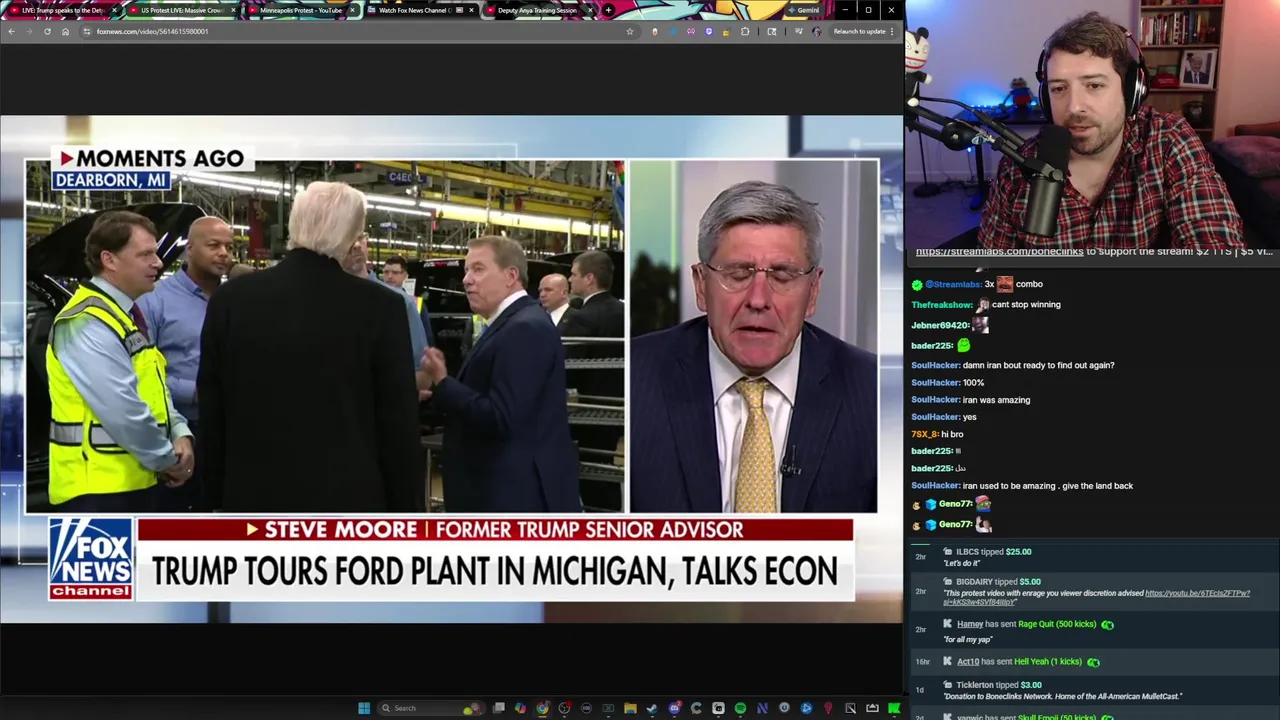The width and height of the screenshot is (1280, 720).
Task: Open Microsoft Copilot from the taskbar
Action: coord(520,708)
